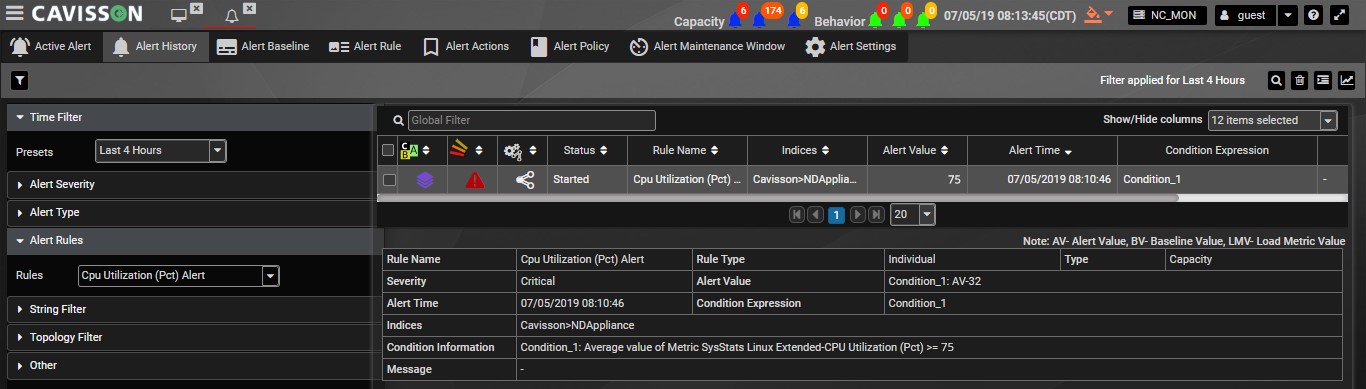Click the trash delete alerts icon
1366x389 pixels.
pos(1300,80)
